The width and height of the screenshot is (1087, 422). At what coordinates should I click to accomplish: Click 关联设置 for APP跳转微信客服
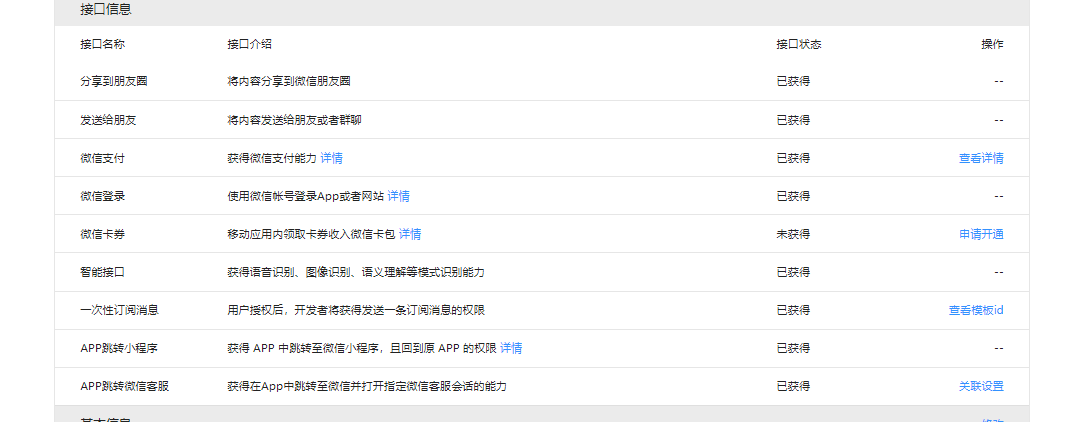point(981,386)
